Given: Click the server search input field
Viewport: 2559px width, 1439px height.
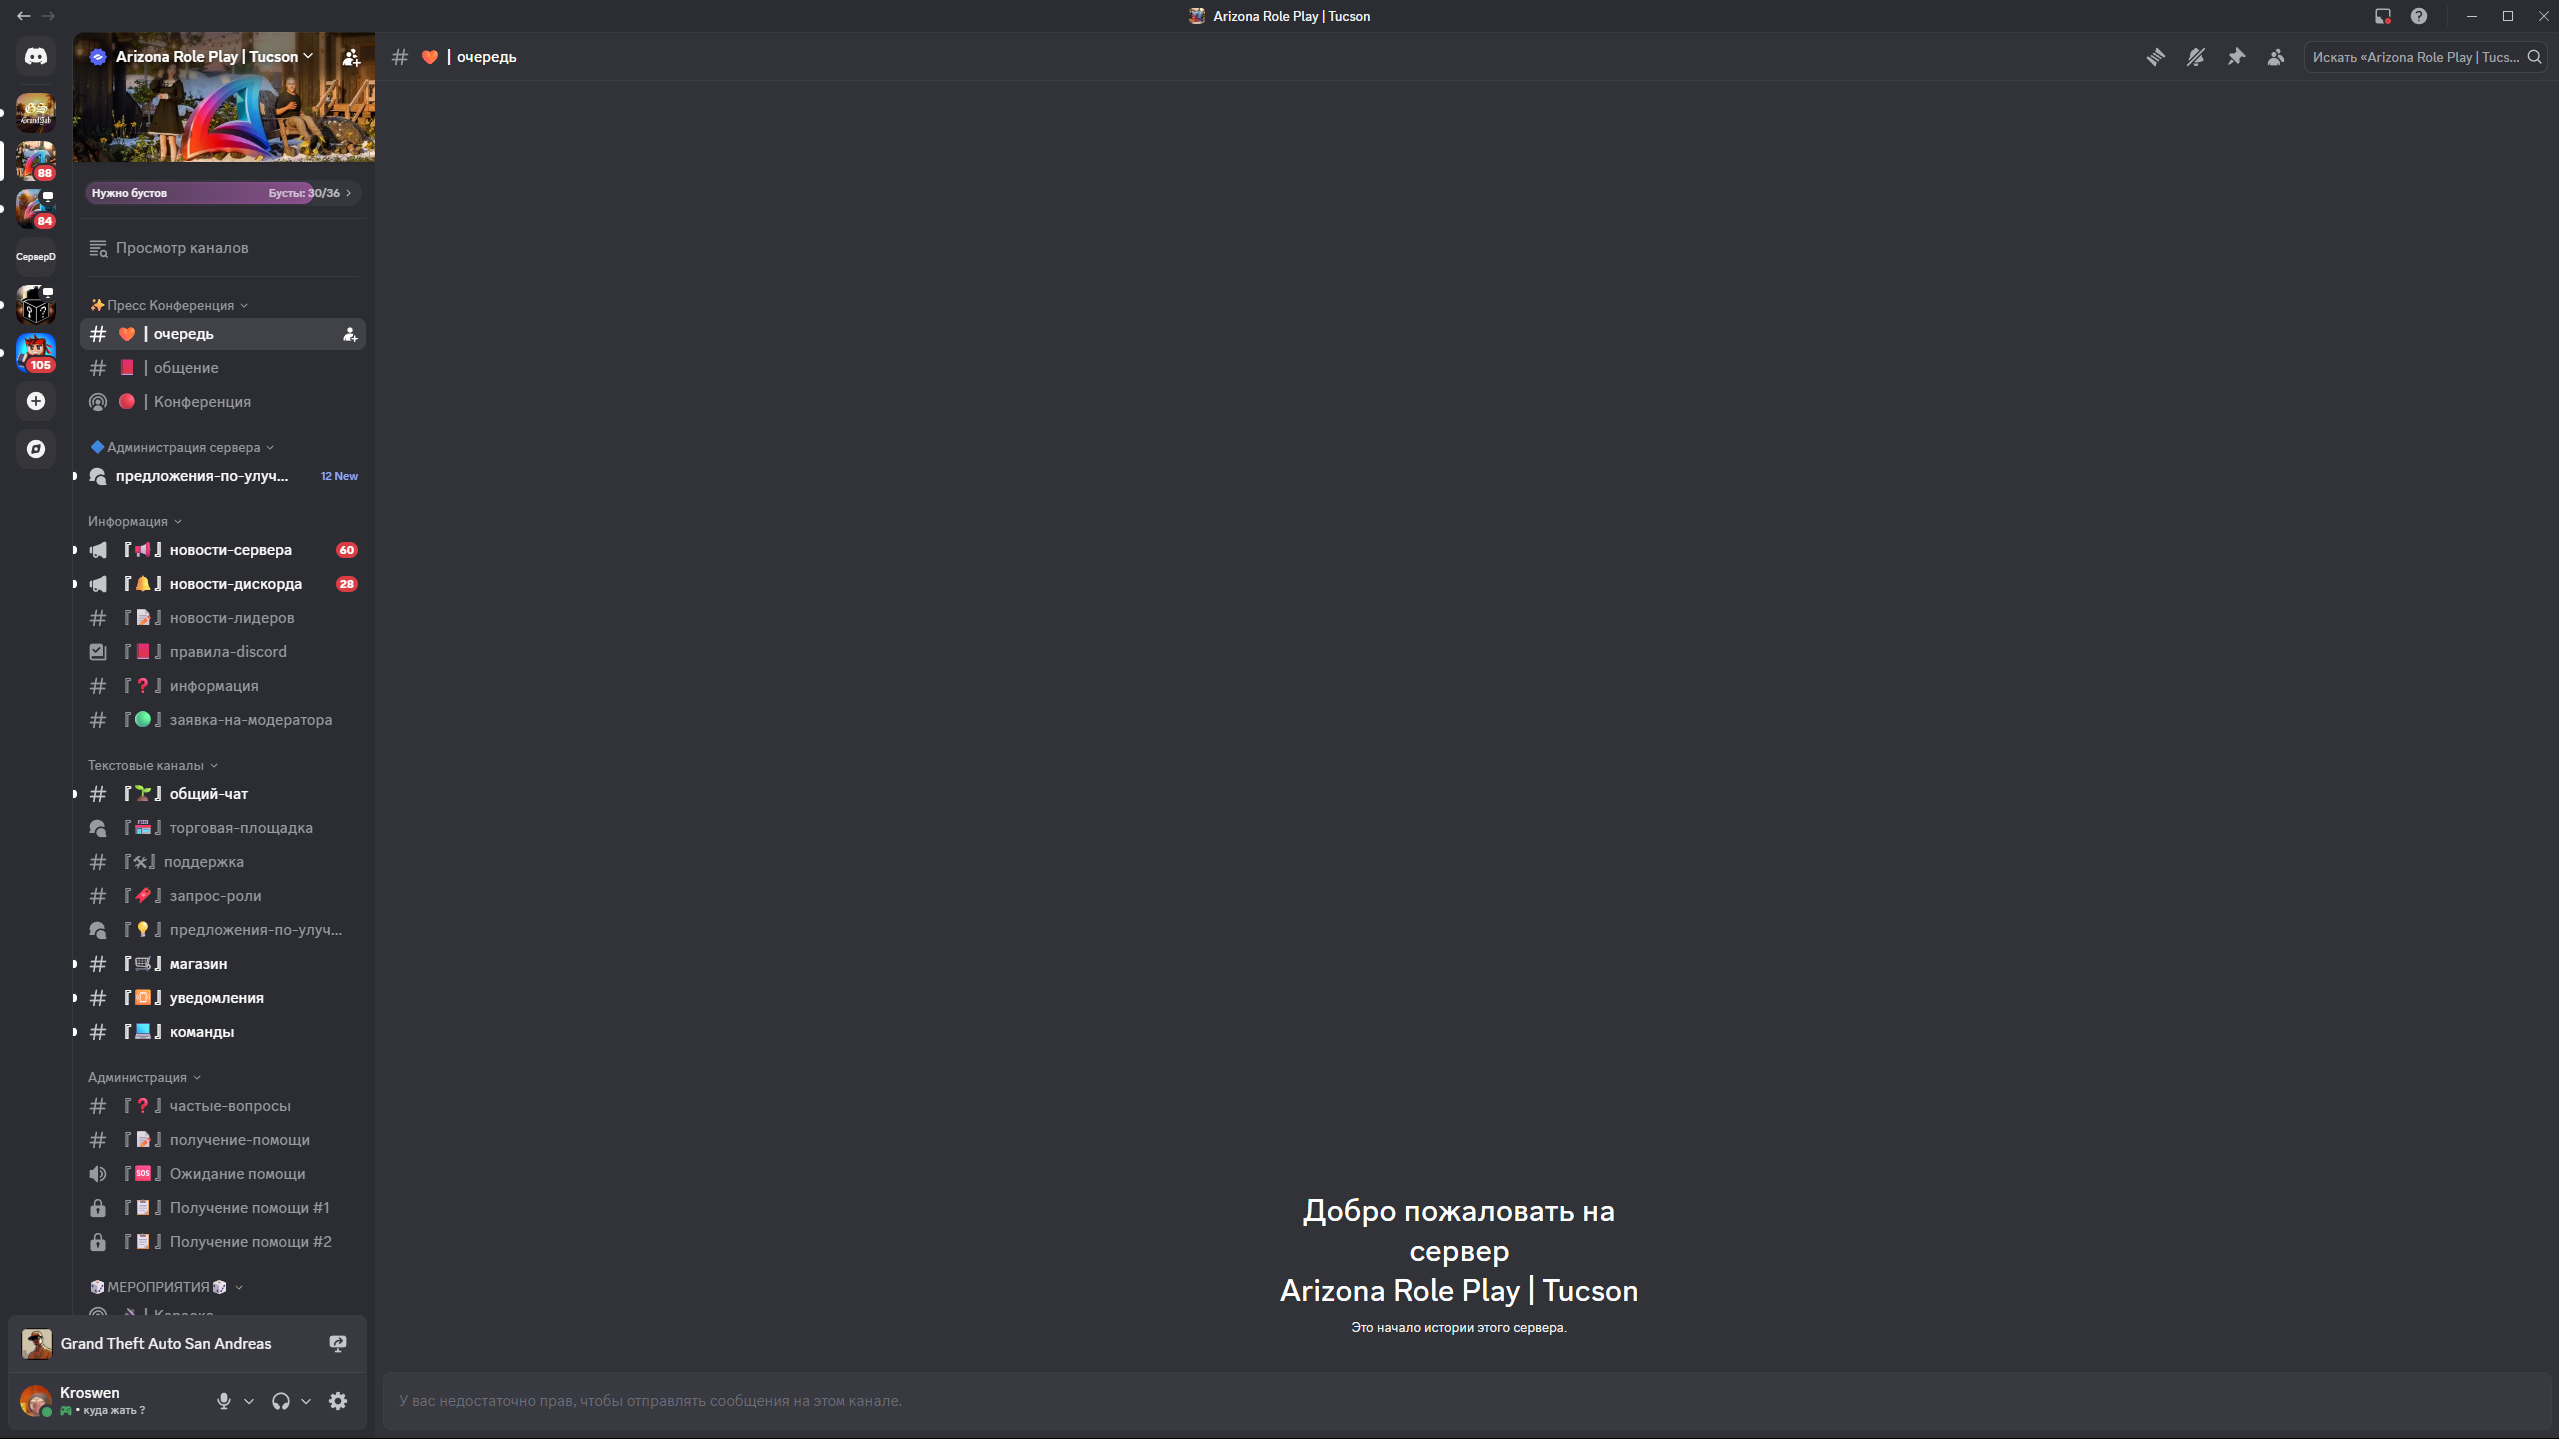Looking at the screenshot, I should pos(2415,57).
